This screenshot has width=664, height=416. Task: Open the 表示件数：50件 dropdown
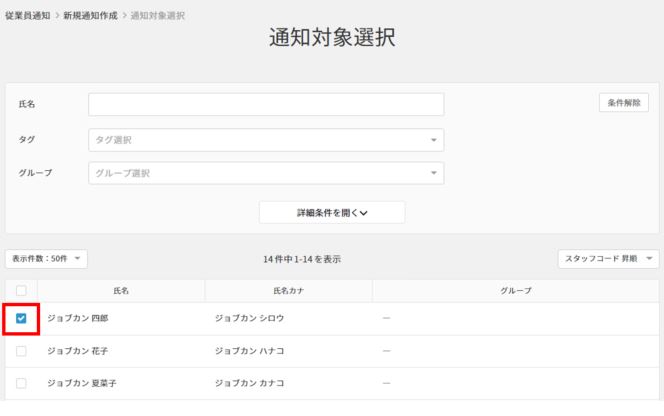(46, 258)
